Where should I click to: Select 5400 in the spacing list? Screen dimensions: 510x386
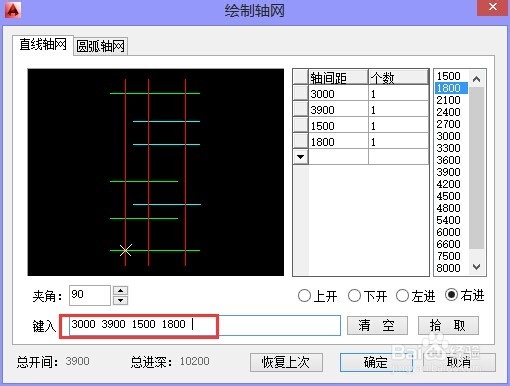coord(449,220)
